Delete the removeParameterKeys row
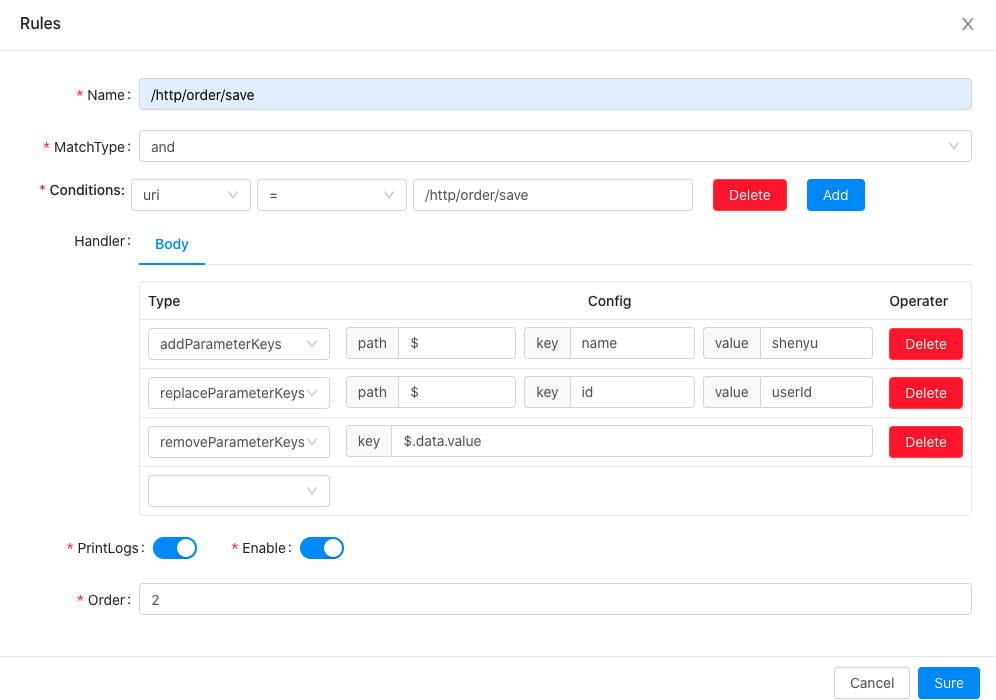996x700 pixels. [x=925, y=441]
